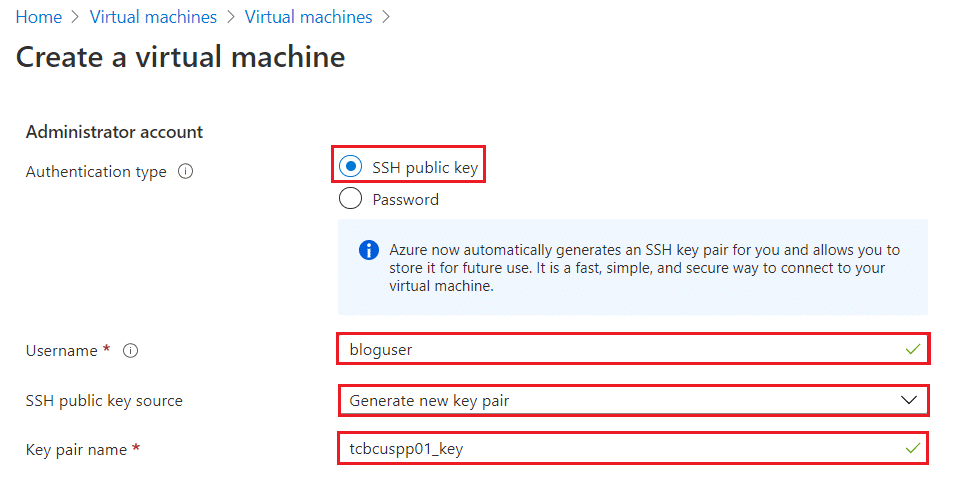Open the first Virtual machines breadcrumb link
Viewport: 957px width, 477px height.
click(x=153, y=17)
